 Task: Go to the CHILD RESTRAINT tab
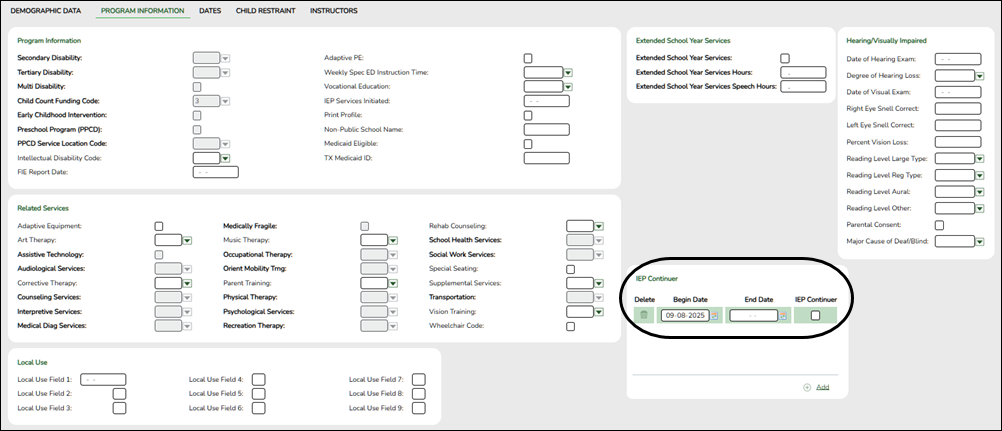click(x=265, y=11)
